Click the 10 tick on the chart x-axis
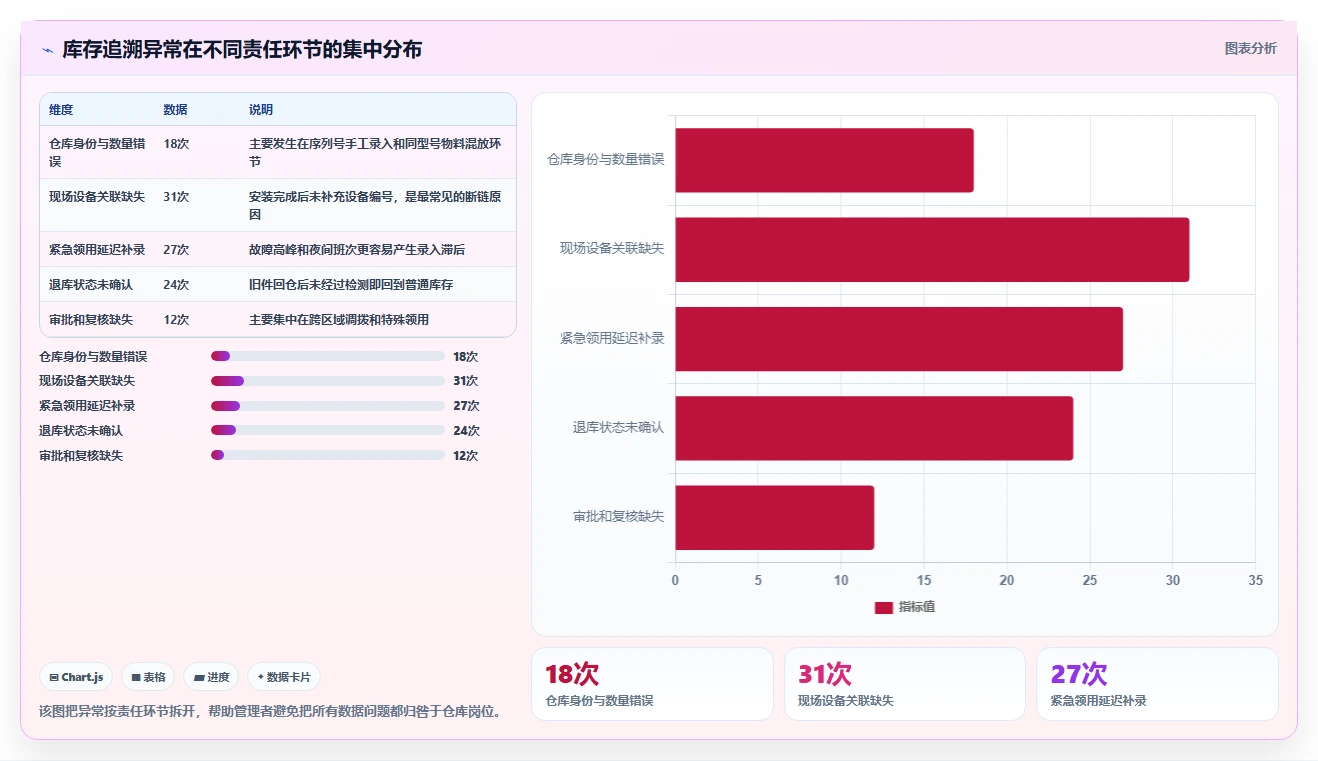Screen dimensions: 1318x761 pos(841,581)
